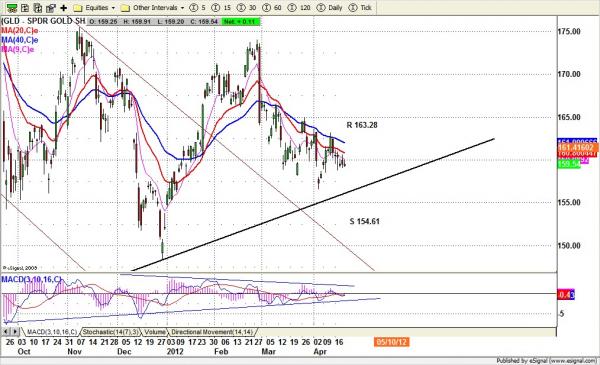Switch to the 5-minute interval
This screenshot has height=365, width=600.
point(198,7)
